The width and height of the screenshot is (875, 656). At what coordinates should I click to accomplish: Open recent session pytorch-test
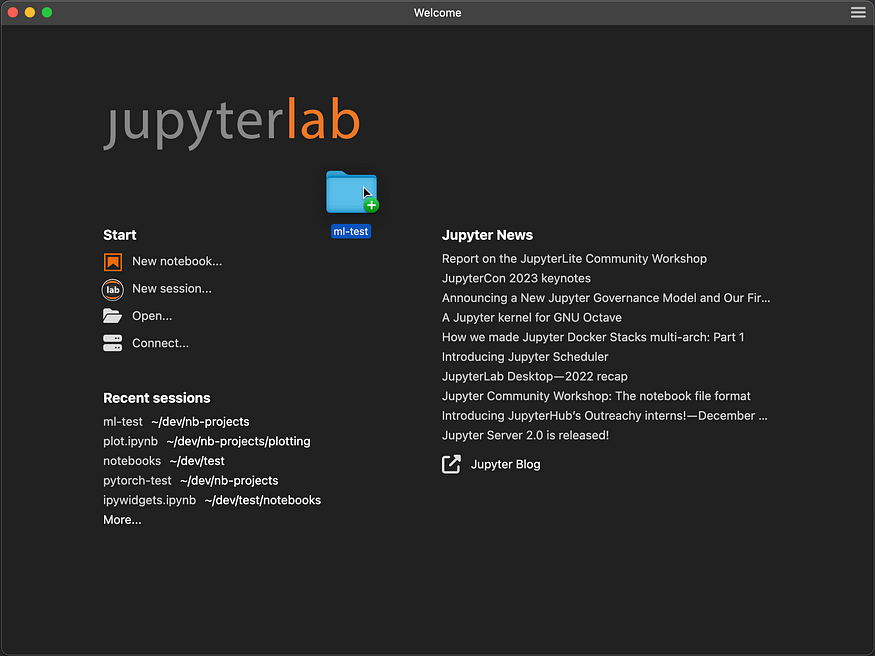point(137,480)
